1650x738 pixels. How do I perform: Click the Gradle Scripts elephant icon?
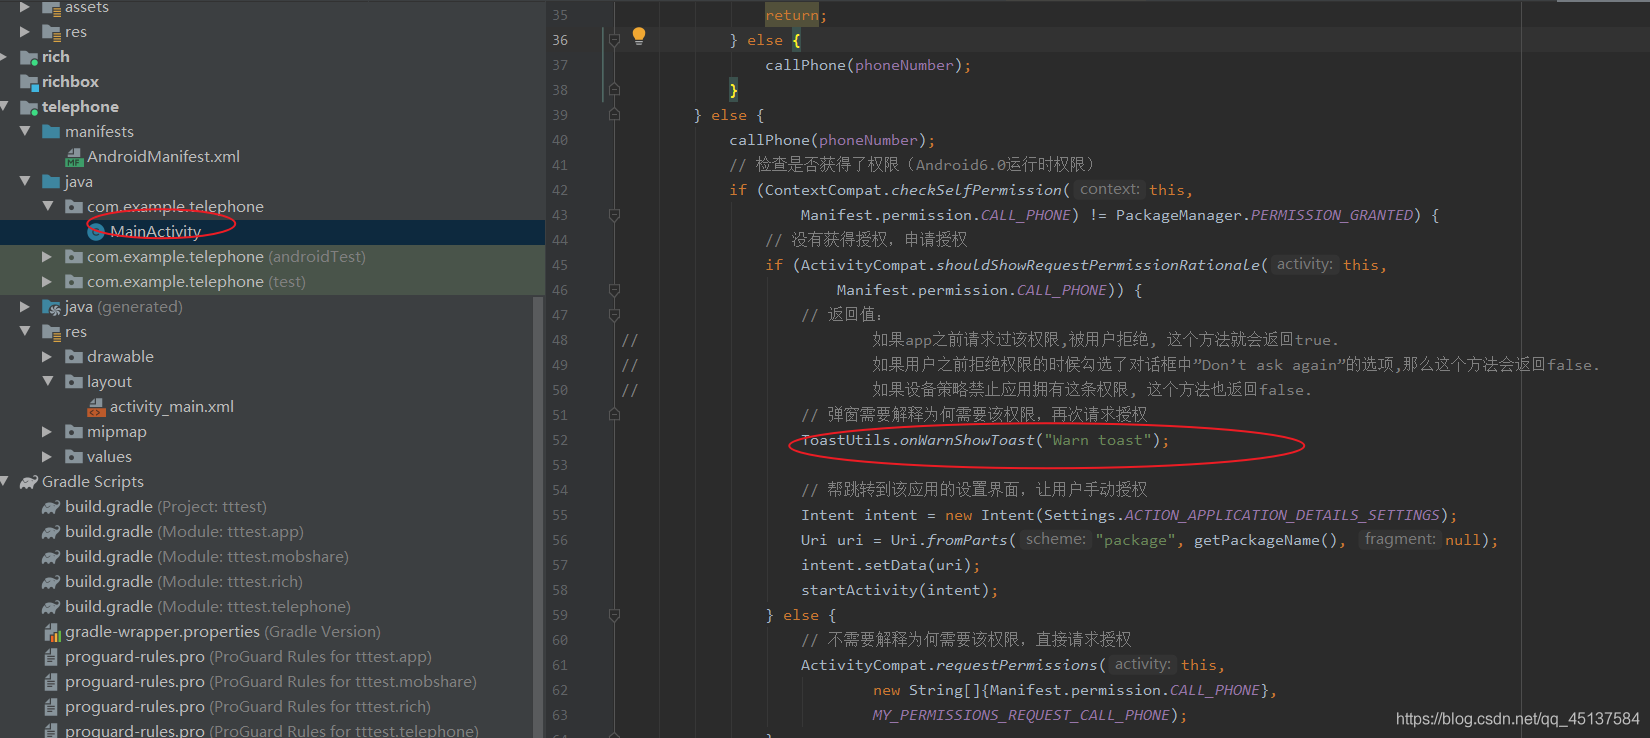(x=29, y=482)
